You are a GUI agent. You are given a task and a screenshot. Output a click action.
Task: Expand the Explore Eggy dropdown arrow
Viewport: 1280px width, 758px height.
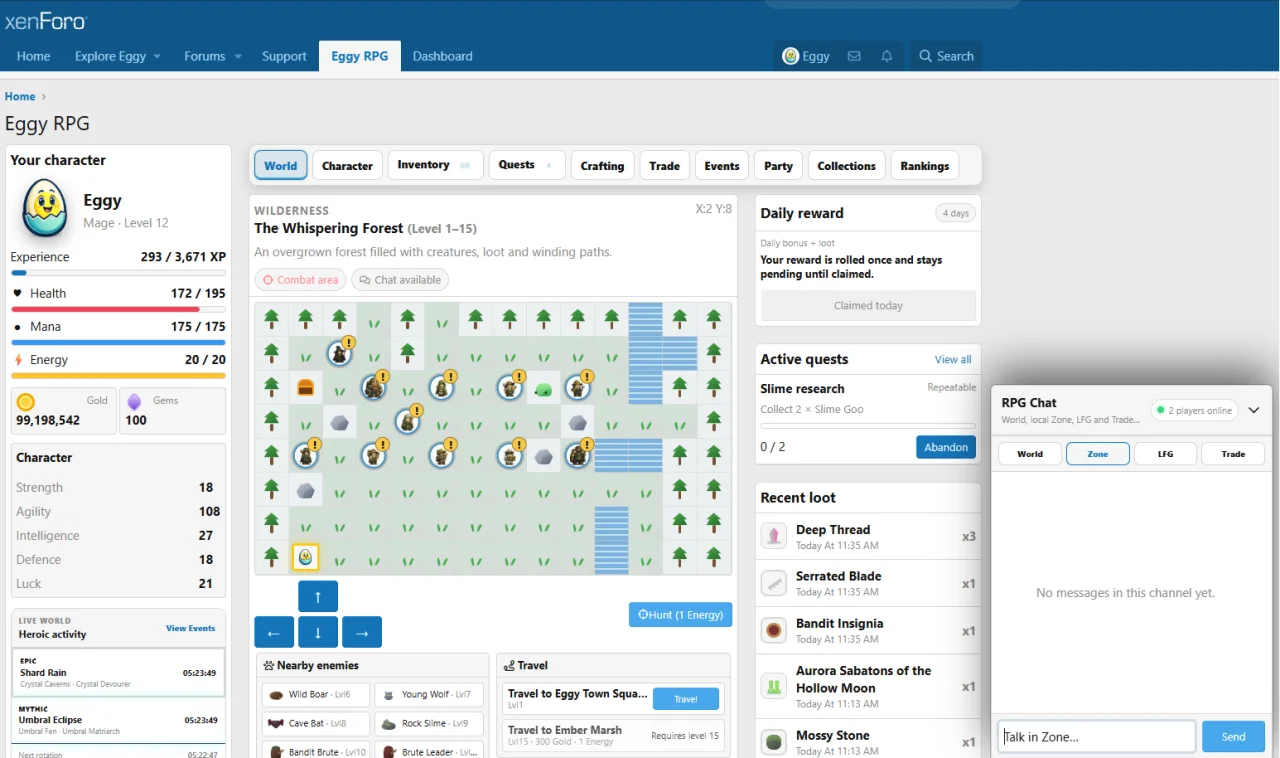pyautogui.click(x=157, y=57)
